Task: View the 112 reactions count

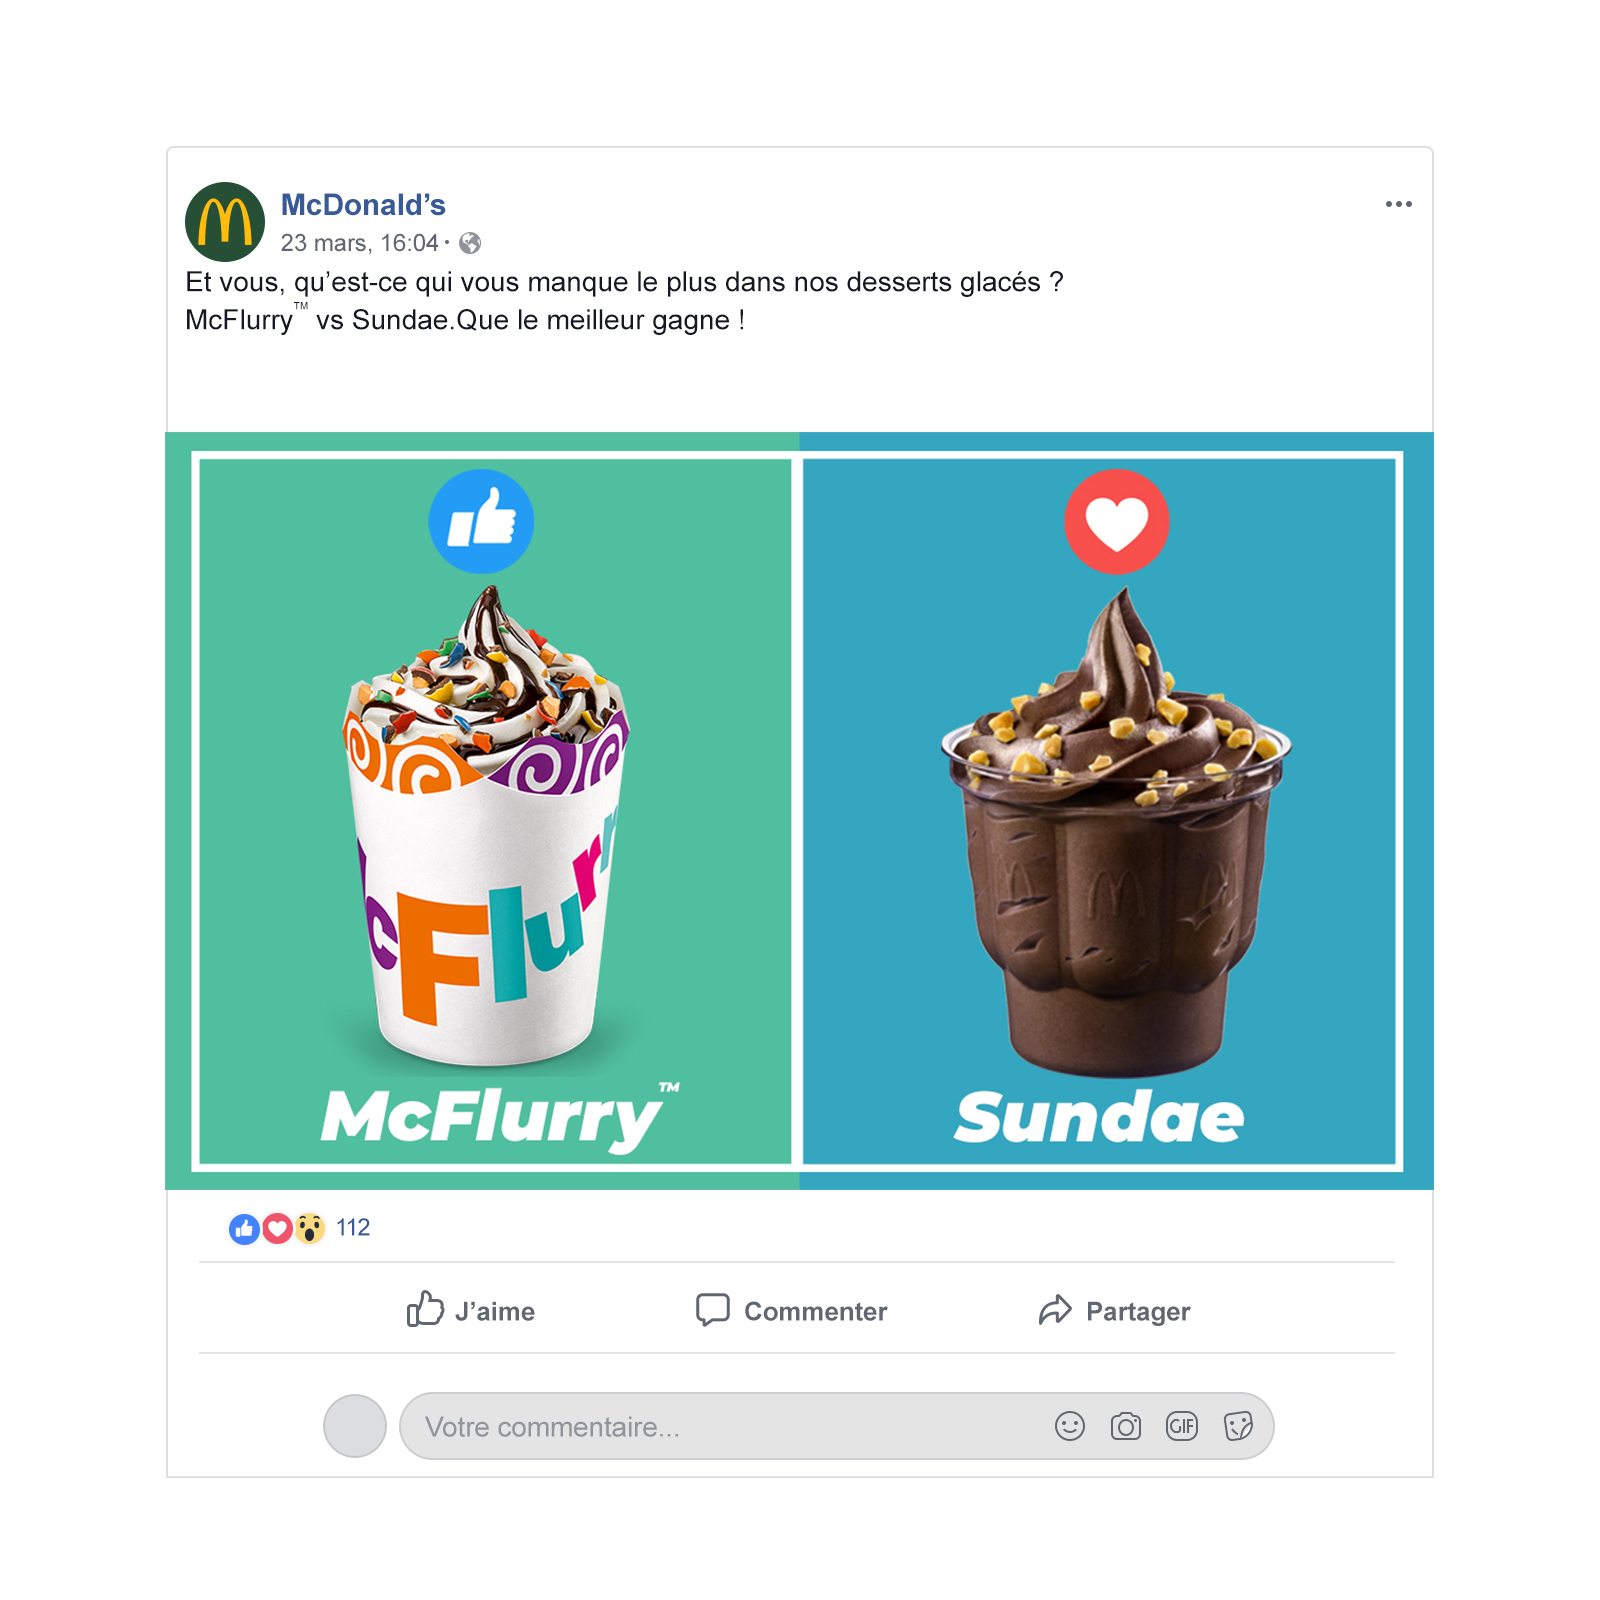Action: (353, 1228)
